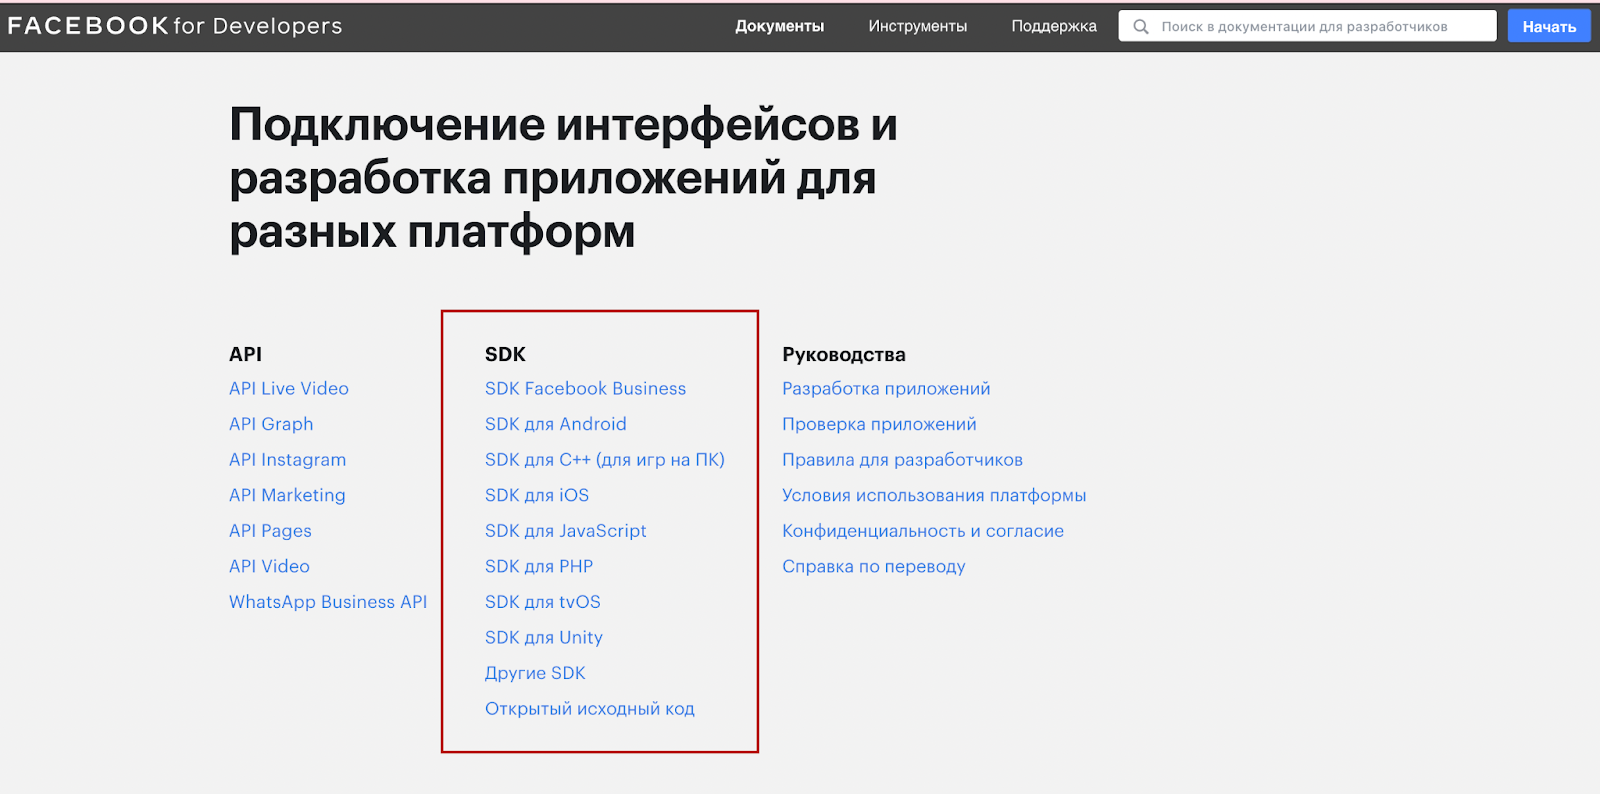Open SDK для C++ (для игр на ПК)
The image size is (1600, 794).
tap(605, 460)
